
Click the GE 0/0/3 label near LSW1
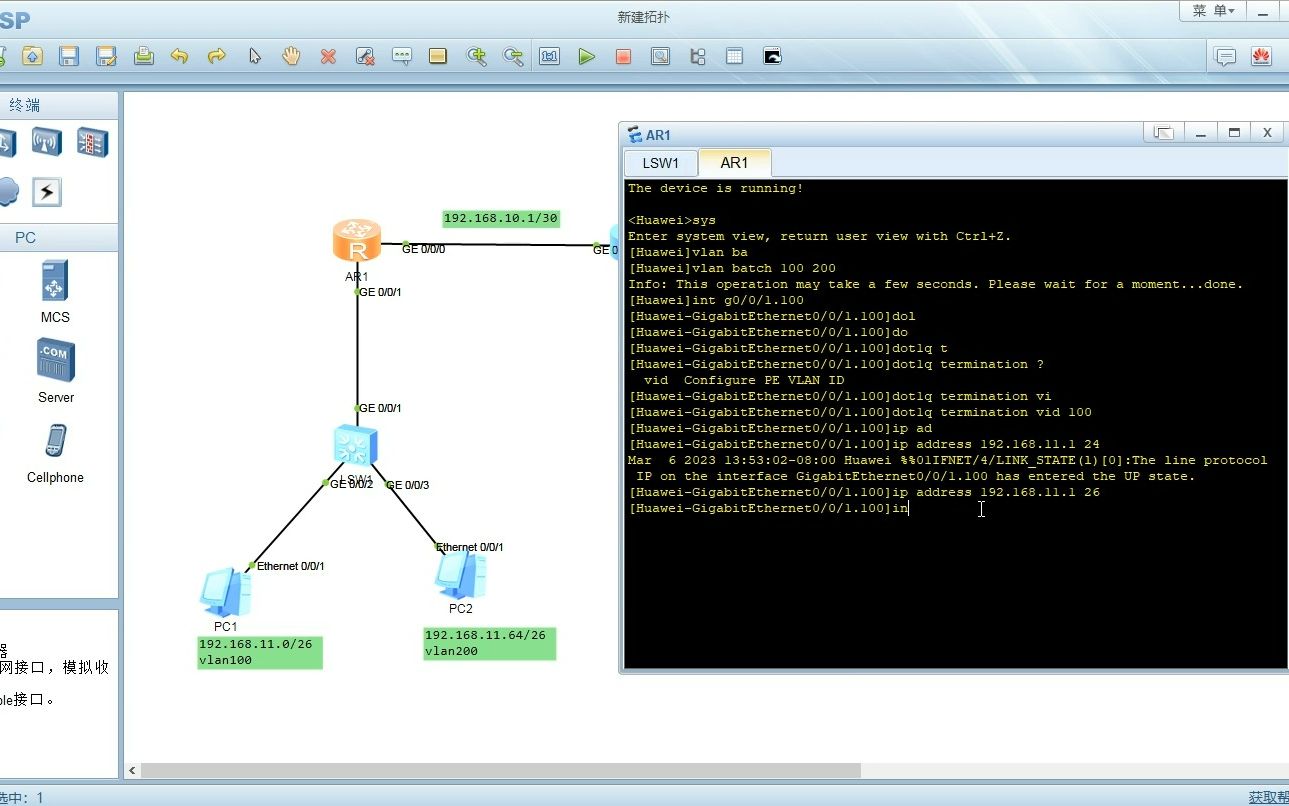pos(408,485)
